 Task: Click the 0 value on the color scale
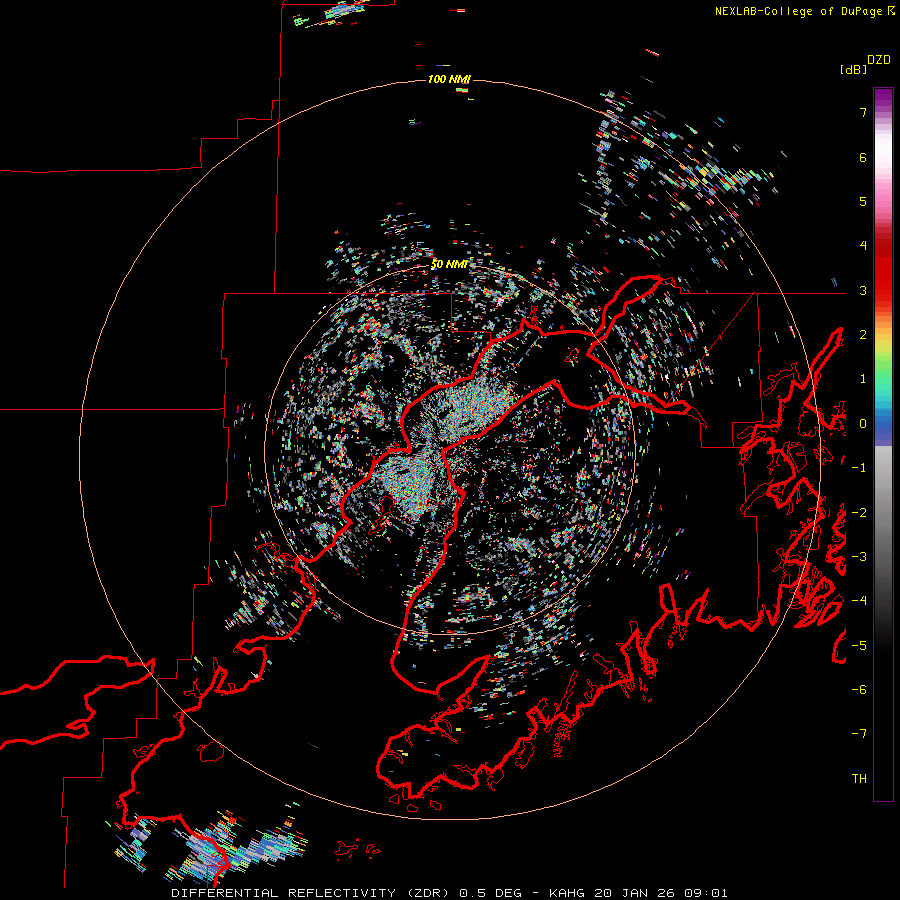tap(863, 424)
